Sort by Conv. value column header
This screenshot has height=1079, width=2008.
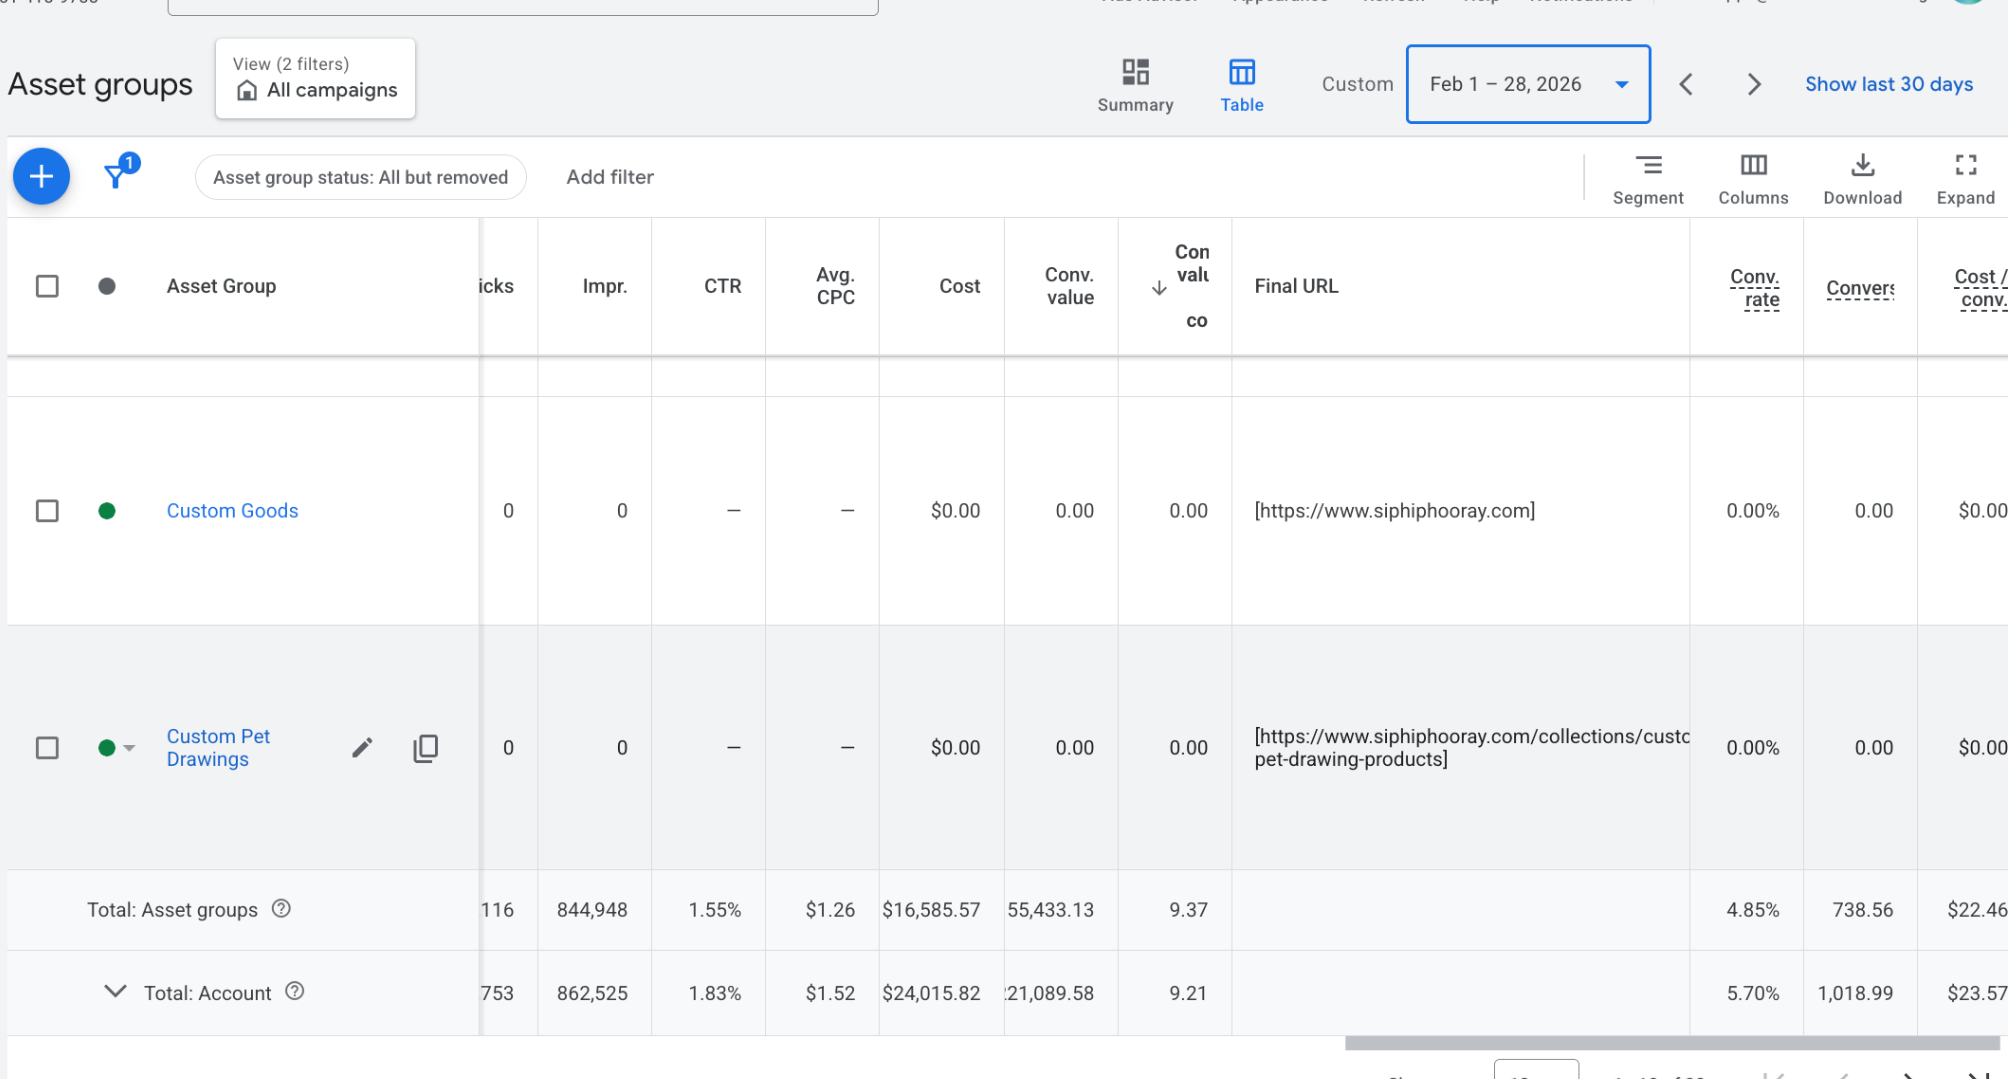(1069, 286)
